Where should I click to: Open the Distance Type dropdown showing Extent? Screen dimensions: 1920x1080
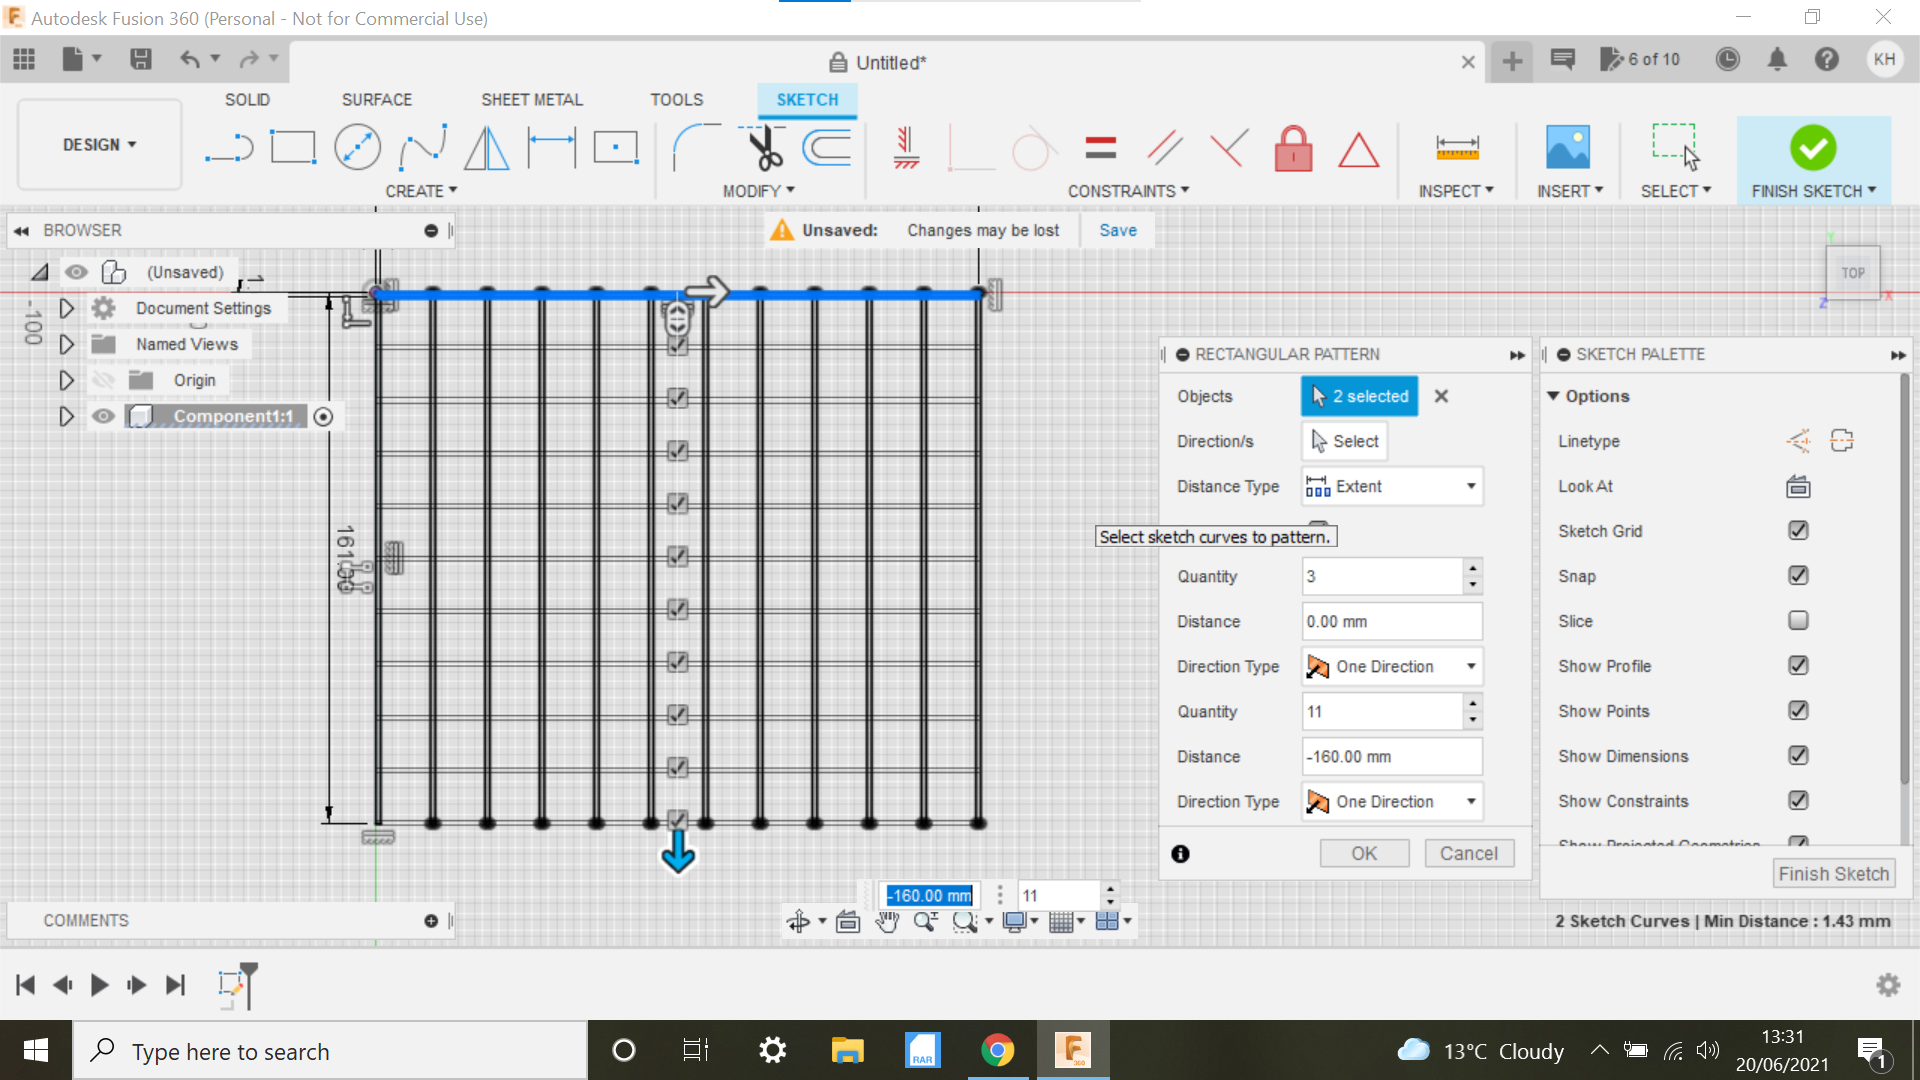pyautogui.click(x=1470, y=486)
